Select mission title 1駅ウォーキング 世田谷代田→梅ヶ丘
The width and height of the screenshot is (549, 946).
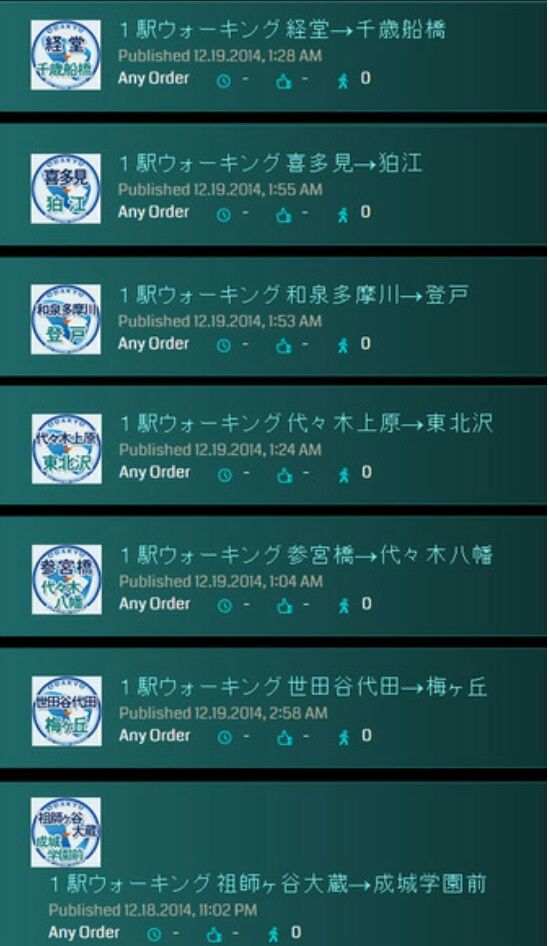point(303,687)
